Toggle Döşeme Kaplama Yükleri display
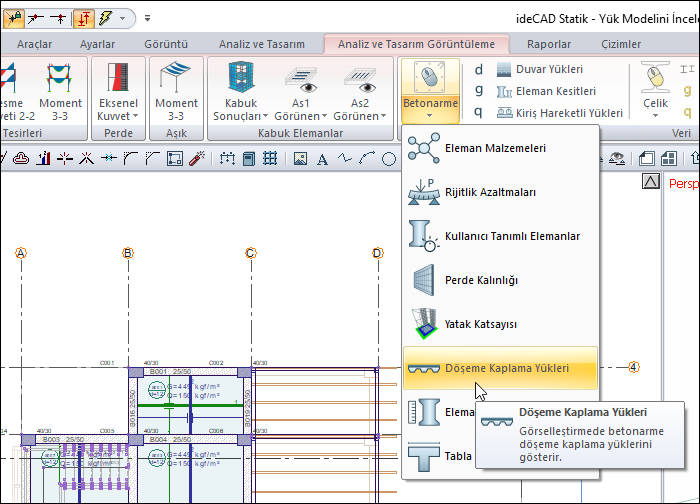 click(x=498, y=368)
